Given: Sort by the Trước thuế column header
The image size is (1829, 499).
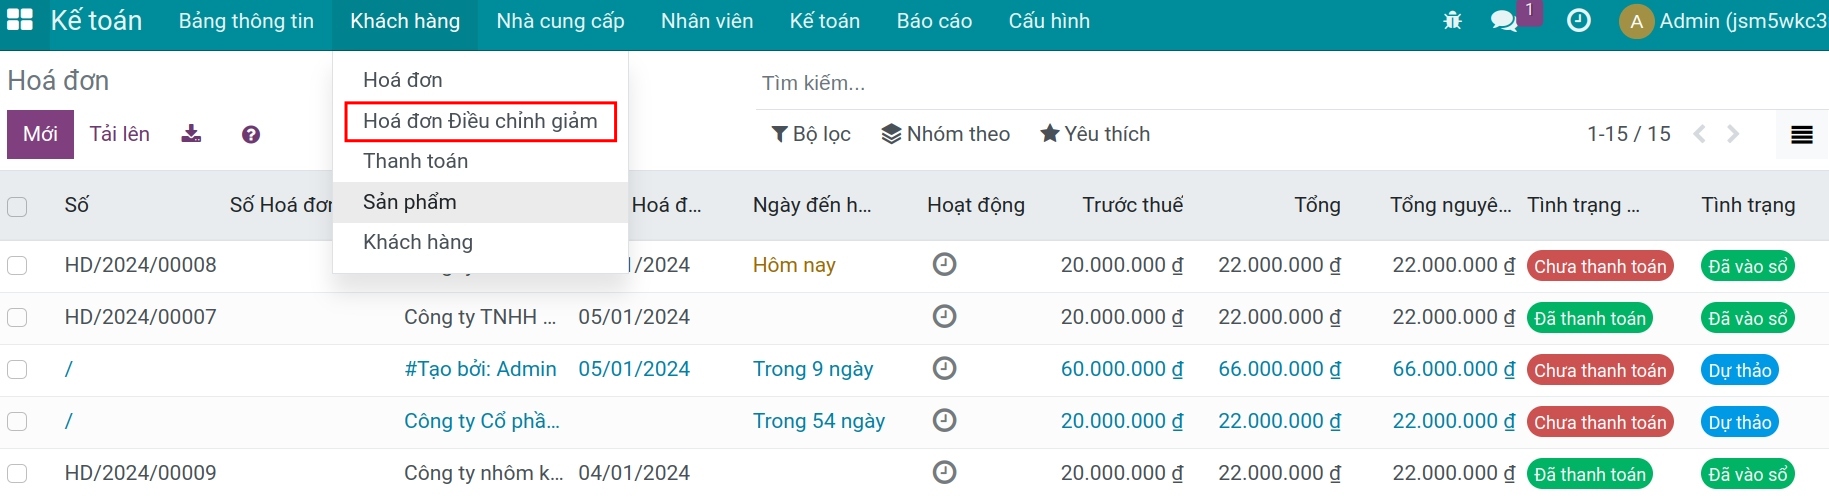Looking at the screenshot, I should pyautogui.click(x=1132, y=205).
